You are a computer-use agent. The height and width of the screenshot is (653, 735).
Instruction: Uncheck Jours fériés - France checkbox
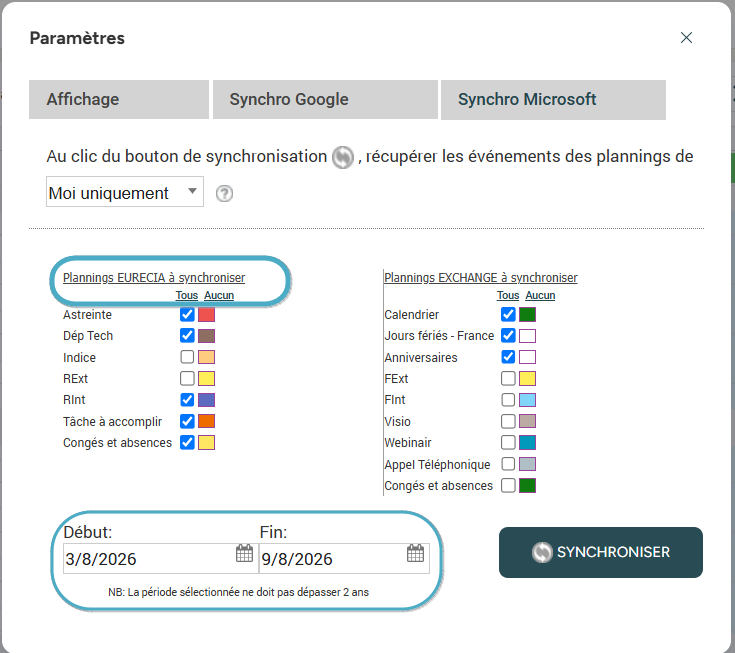pos(508,336)
